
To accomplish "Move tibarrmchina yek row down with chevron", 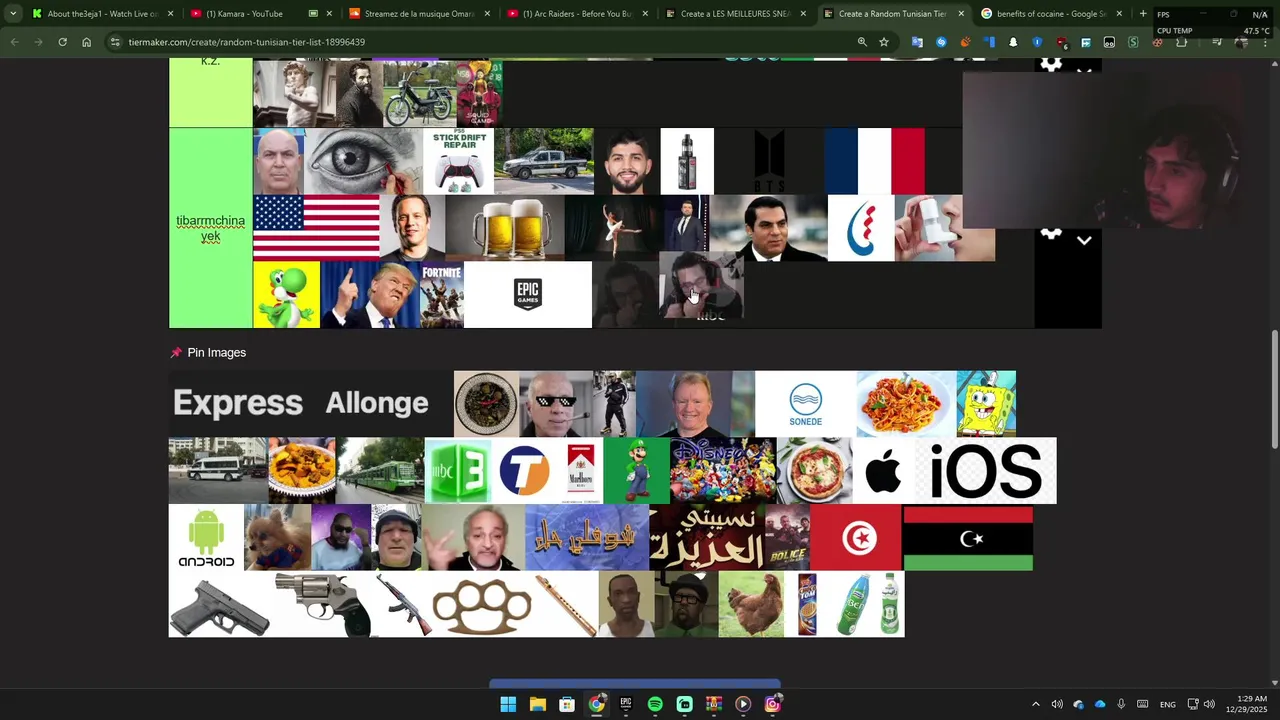I will pos(1084,241).
